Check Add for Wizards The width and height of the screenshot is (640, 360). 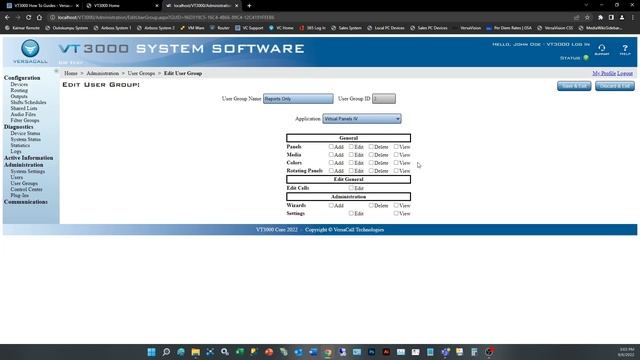click(x=331, y=205)
